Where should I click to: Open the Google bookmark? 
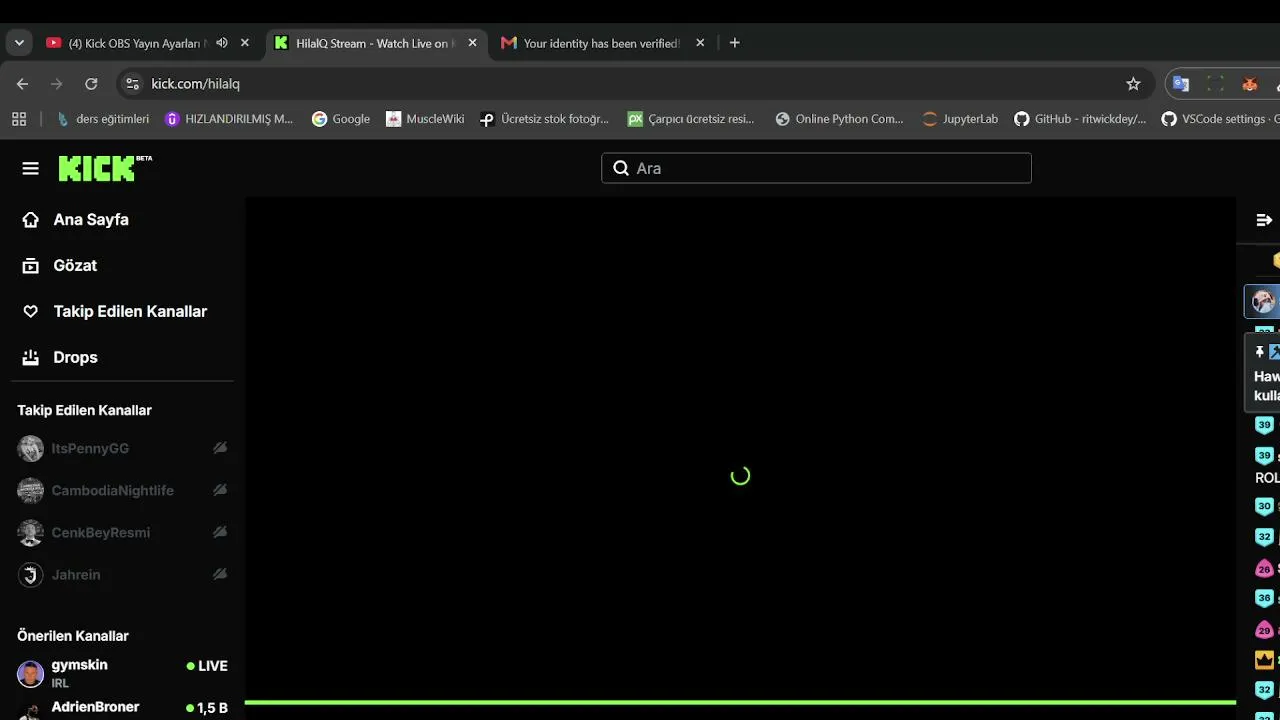click(341, 119)
